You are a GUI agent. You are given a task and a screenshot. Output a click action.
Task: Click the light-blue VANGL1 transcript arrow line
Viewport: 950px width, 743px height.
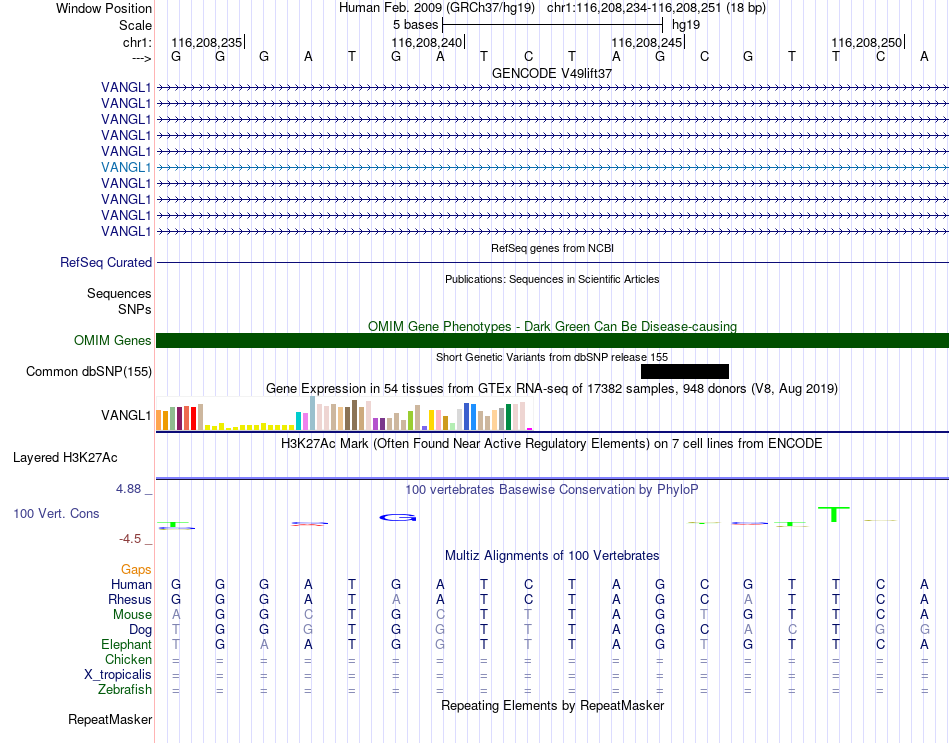tap(552, 167)
